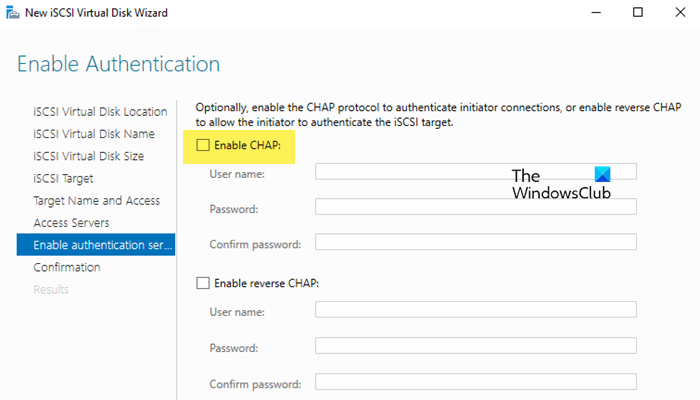Viewport: 700px width, 400px height.
Task: Select iSCSI Virtual Disk Size step
Action: coord(88,156)
